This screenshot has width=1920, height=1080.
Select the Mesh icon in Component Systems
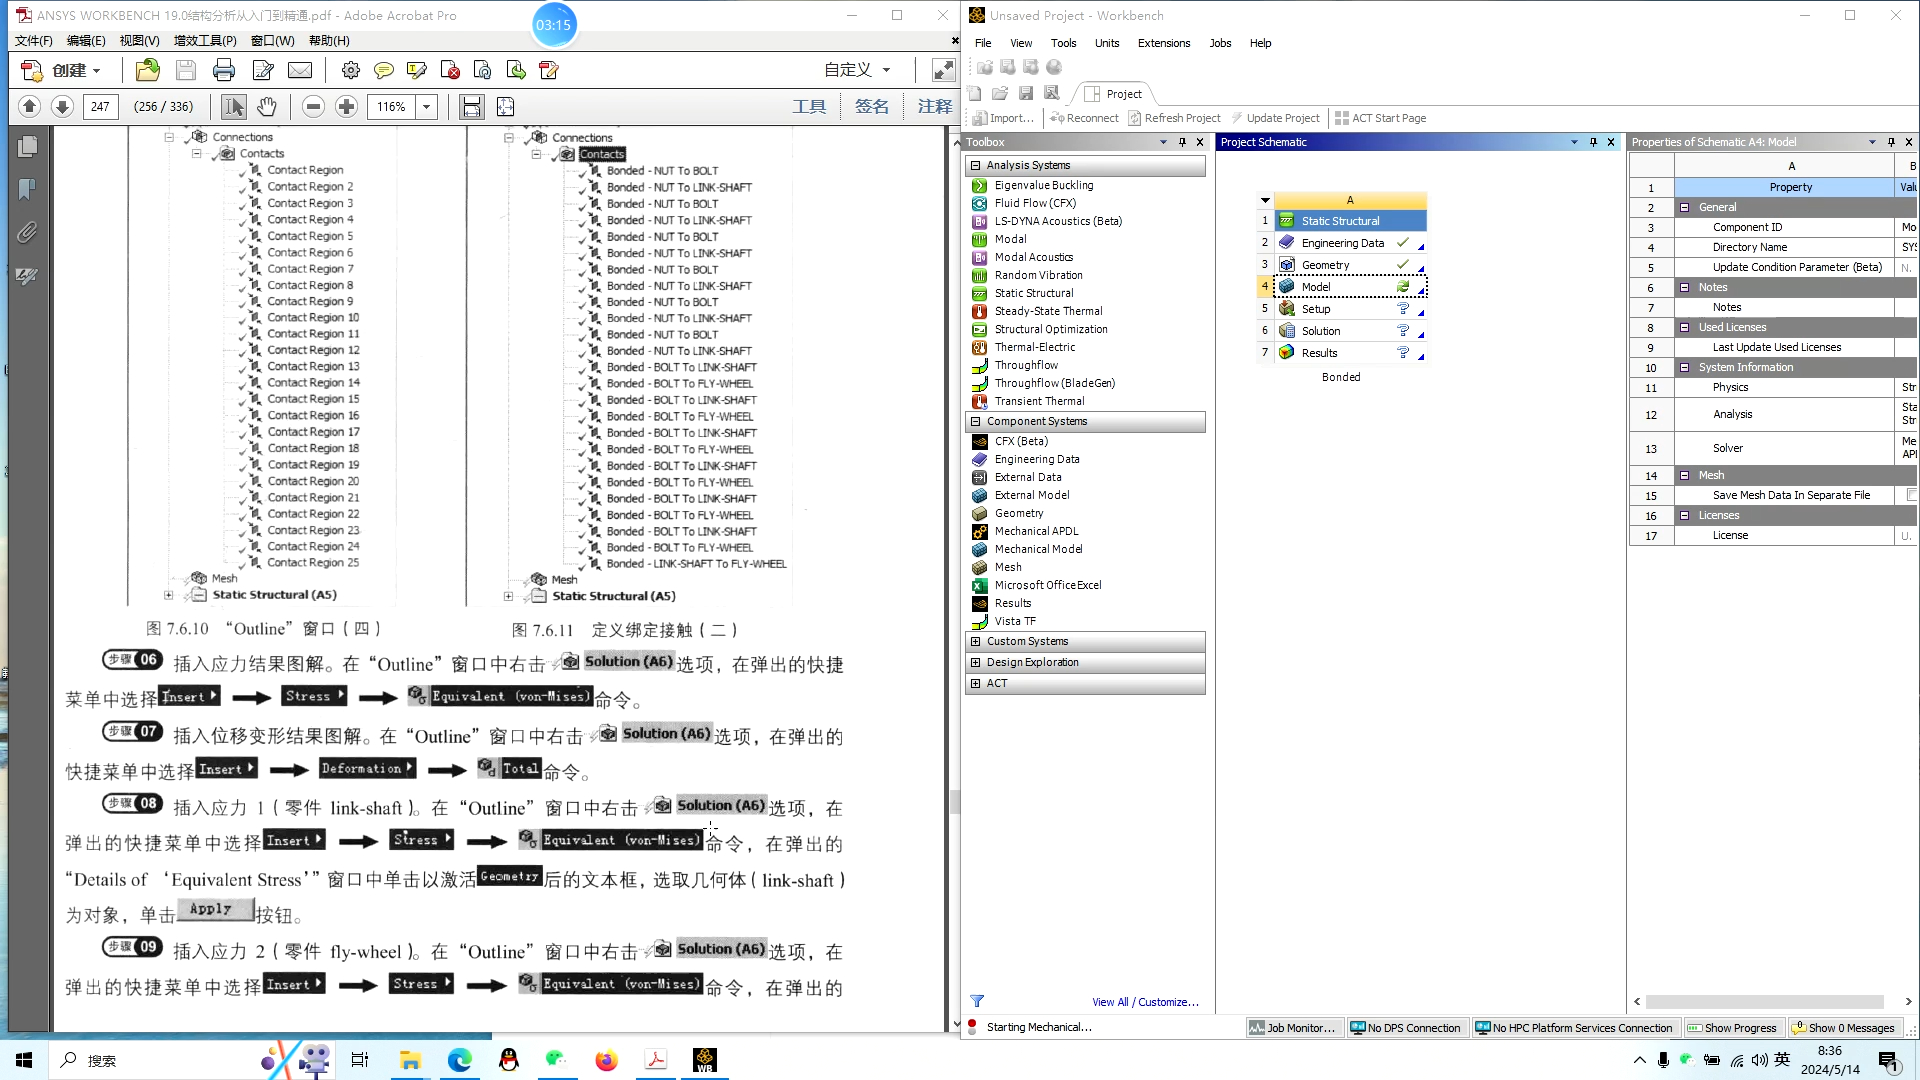point(980,566)
